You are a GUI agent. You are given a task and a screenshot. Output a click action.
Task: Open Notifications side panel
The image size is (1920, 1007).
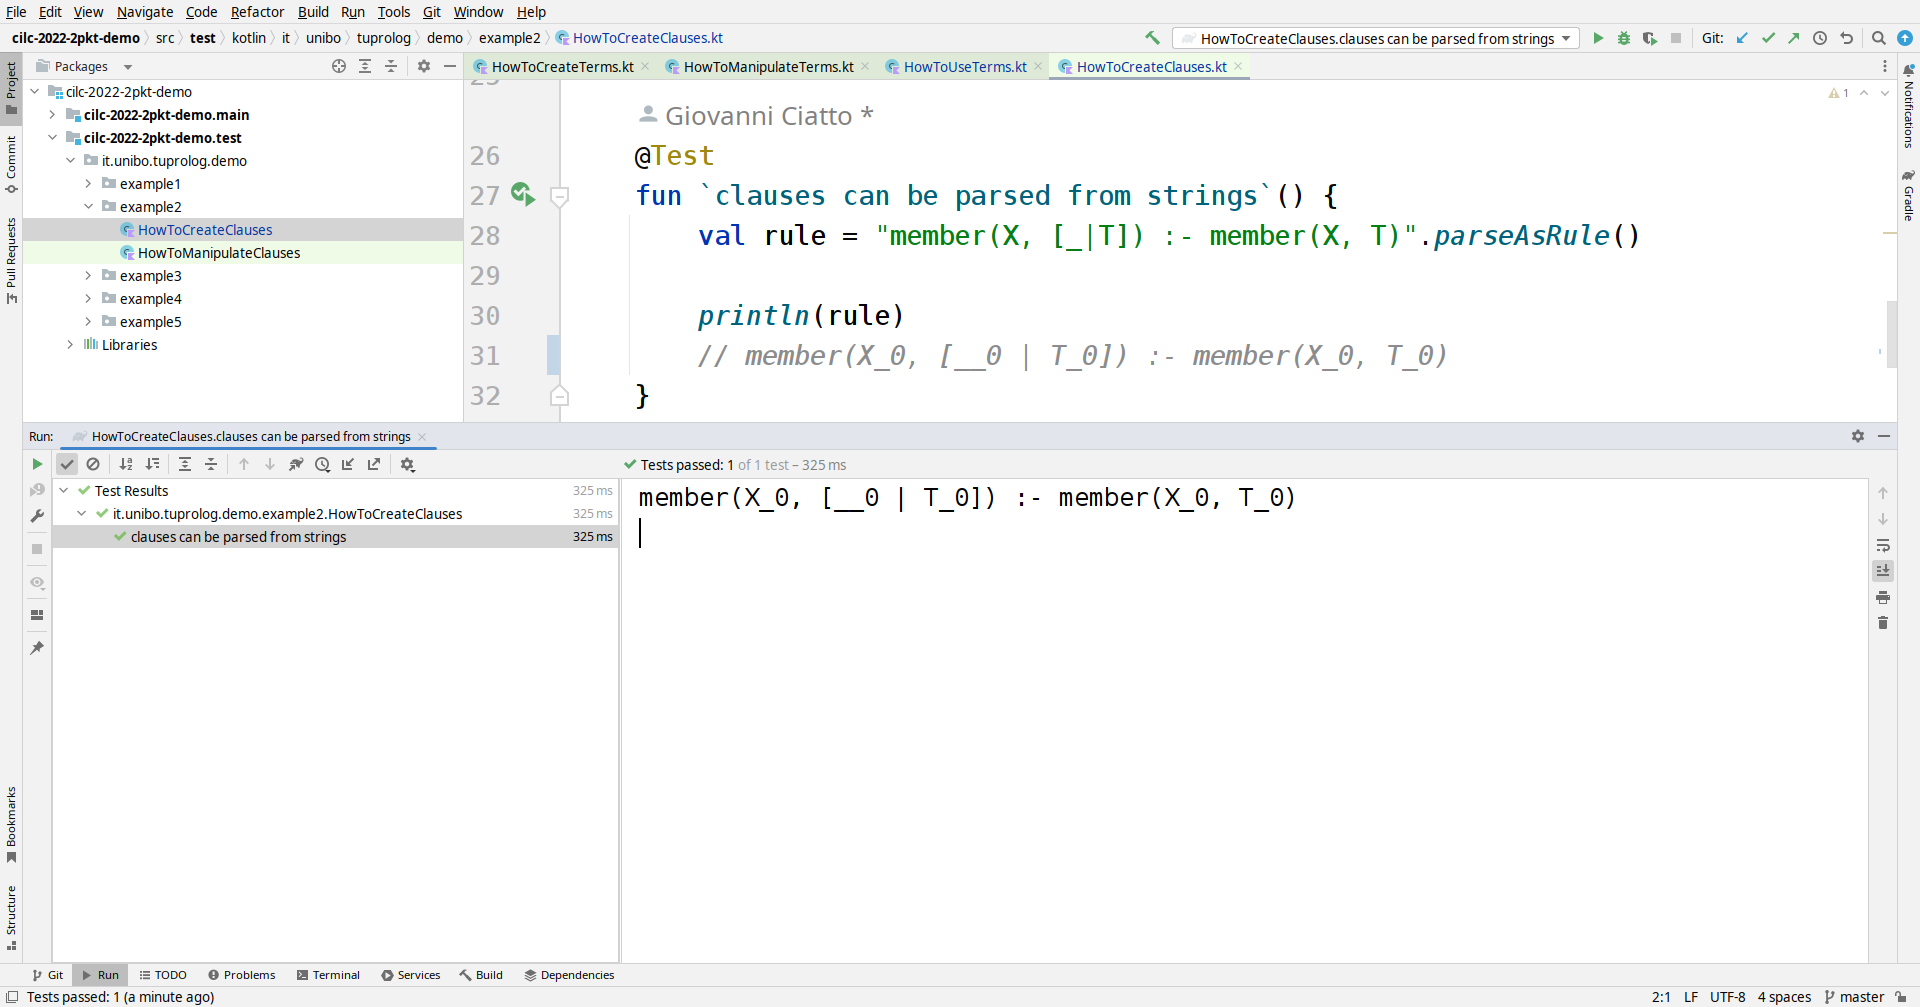(x=1908, y=105)
